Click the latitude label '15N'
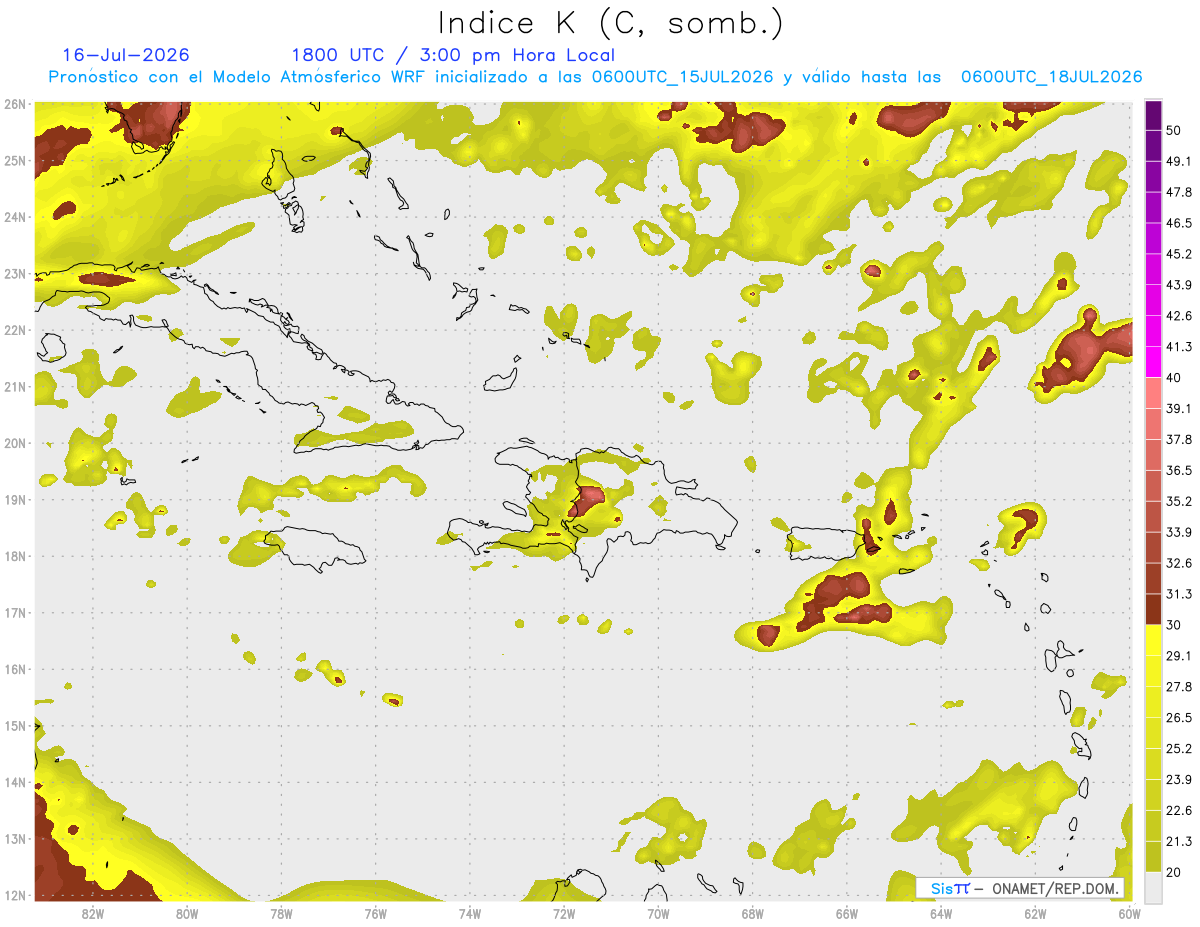 coord(15,726)
